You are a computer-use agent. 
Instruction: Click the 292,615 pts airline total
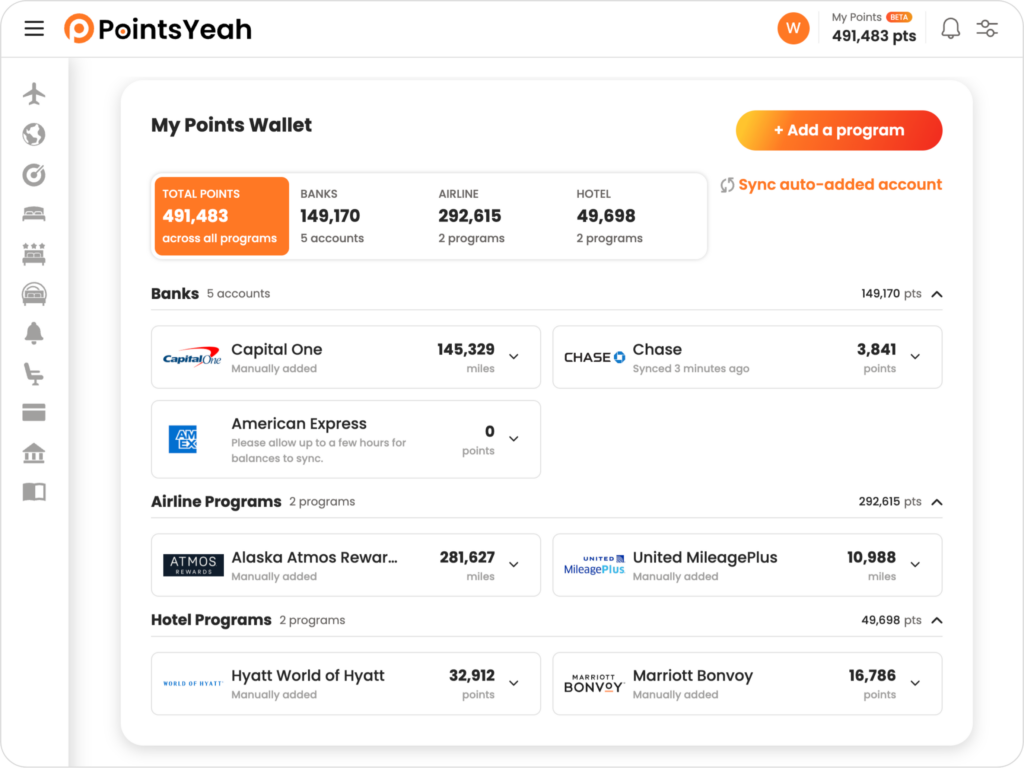[889, 502]
